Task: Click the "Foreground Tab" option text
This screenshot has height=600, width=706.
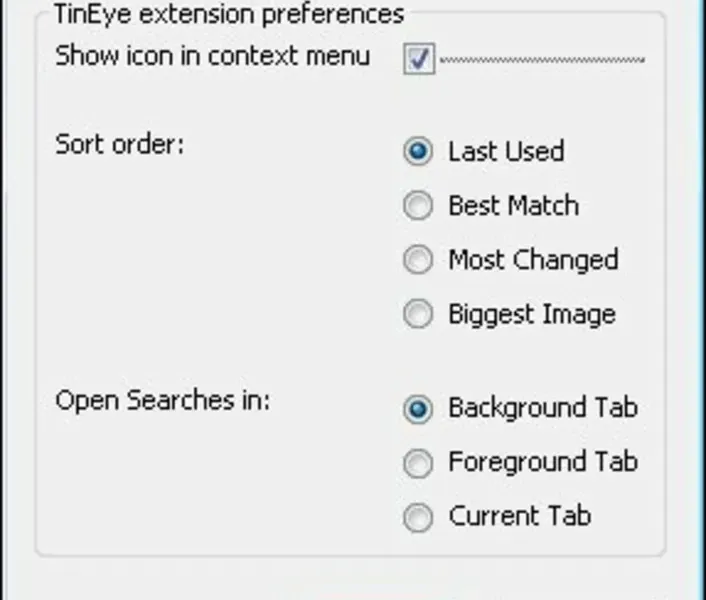Action: [542, 462]
